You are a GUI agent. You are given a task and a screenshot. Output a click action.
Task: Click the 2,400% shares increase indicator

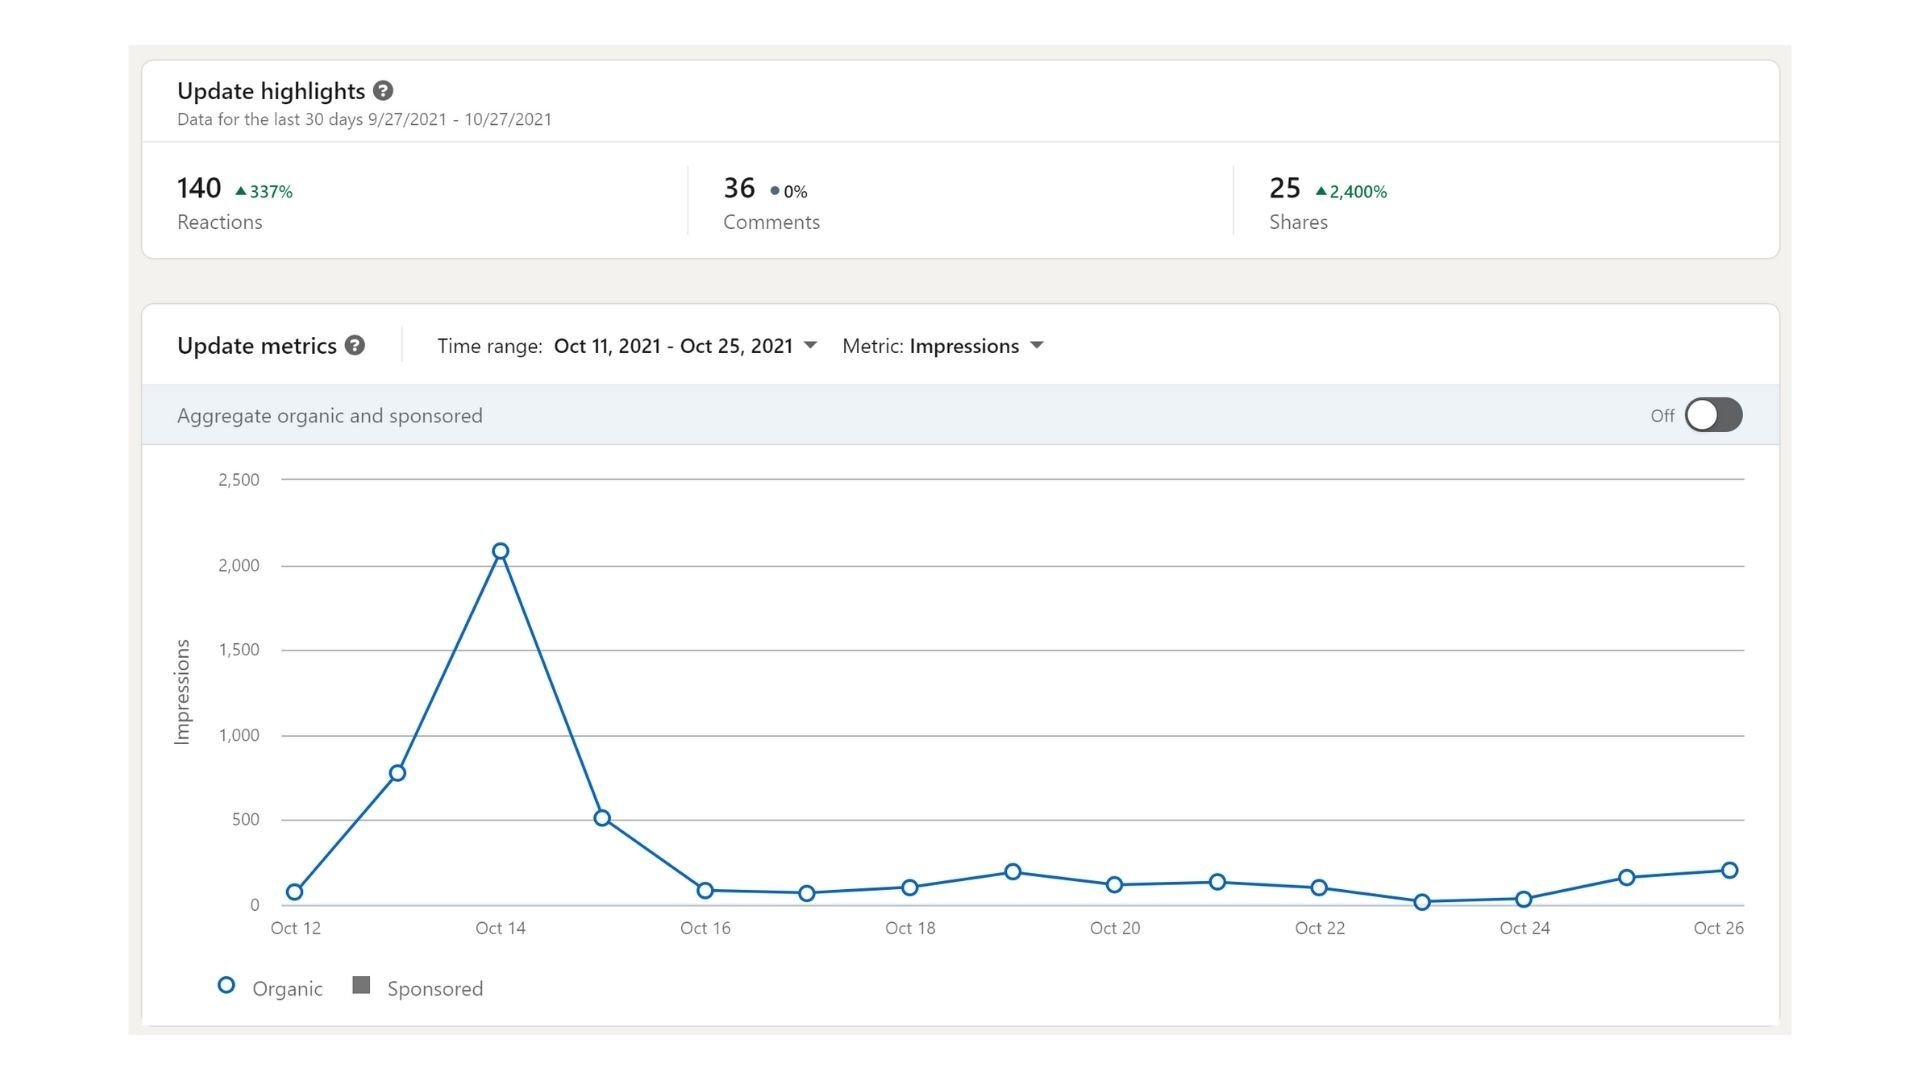[x=1351, y=191]
